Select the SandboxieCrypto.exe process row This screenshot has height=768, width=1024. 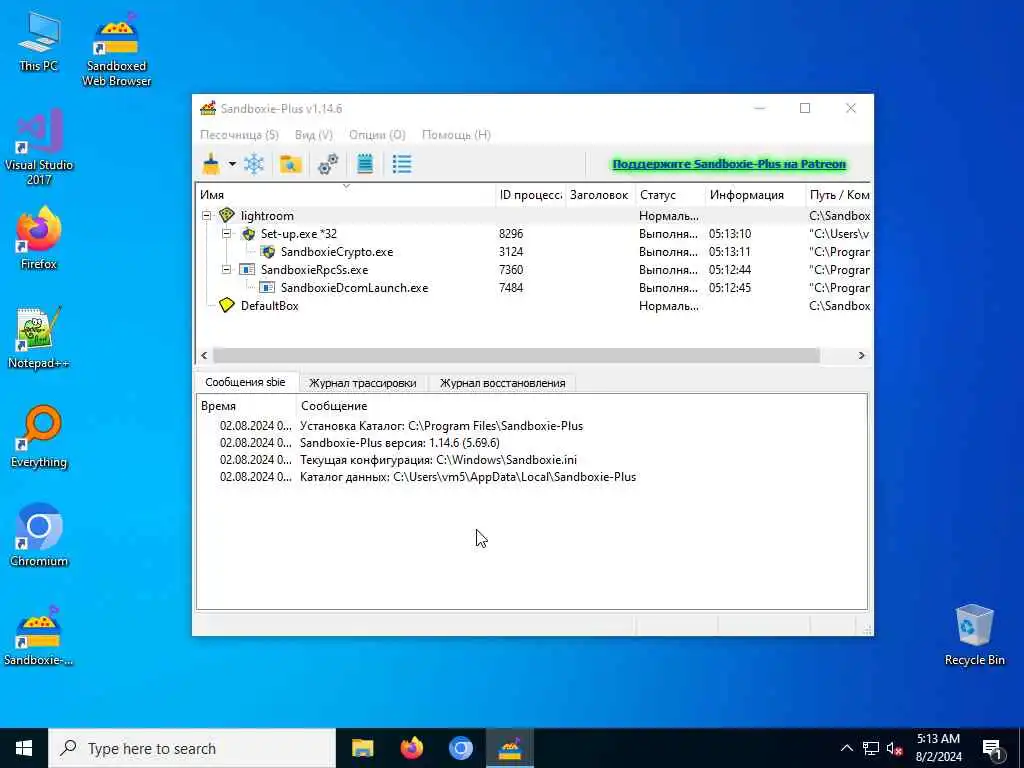point(534,251)
